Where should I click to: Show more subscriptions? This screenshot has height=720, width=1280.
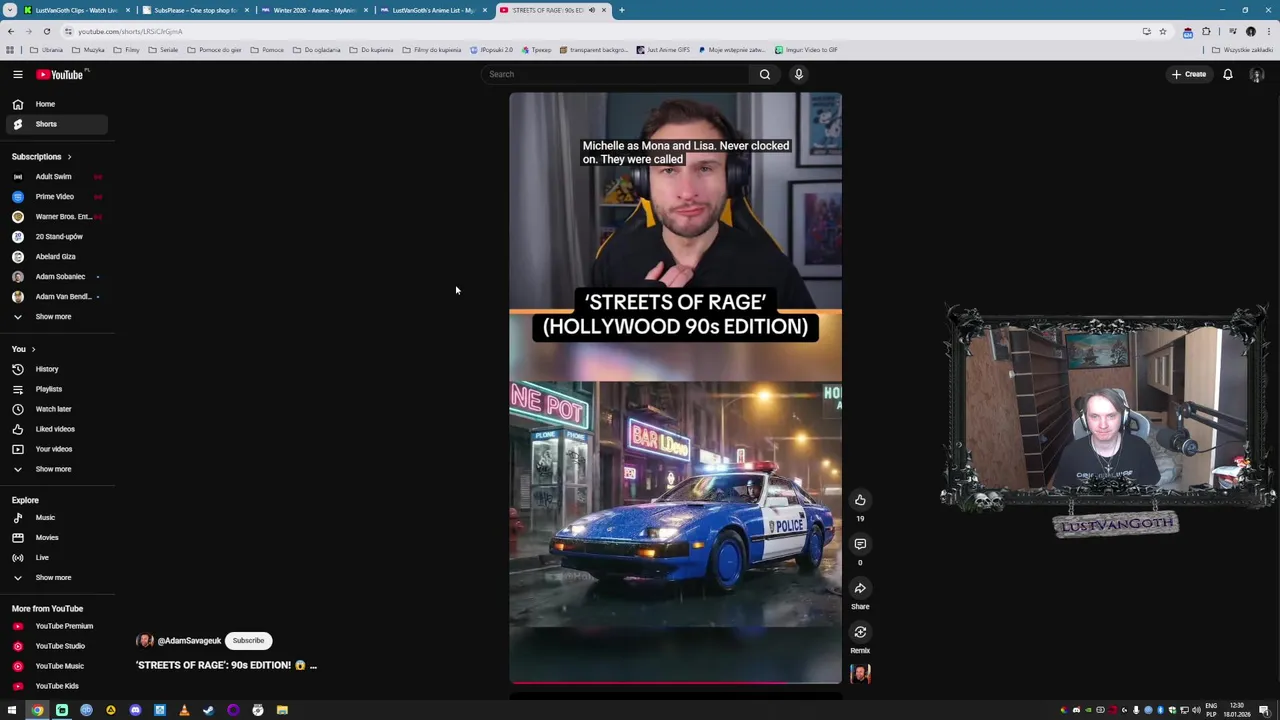[55, 317]
